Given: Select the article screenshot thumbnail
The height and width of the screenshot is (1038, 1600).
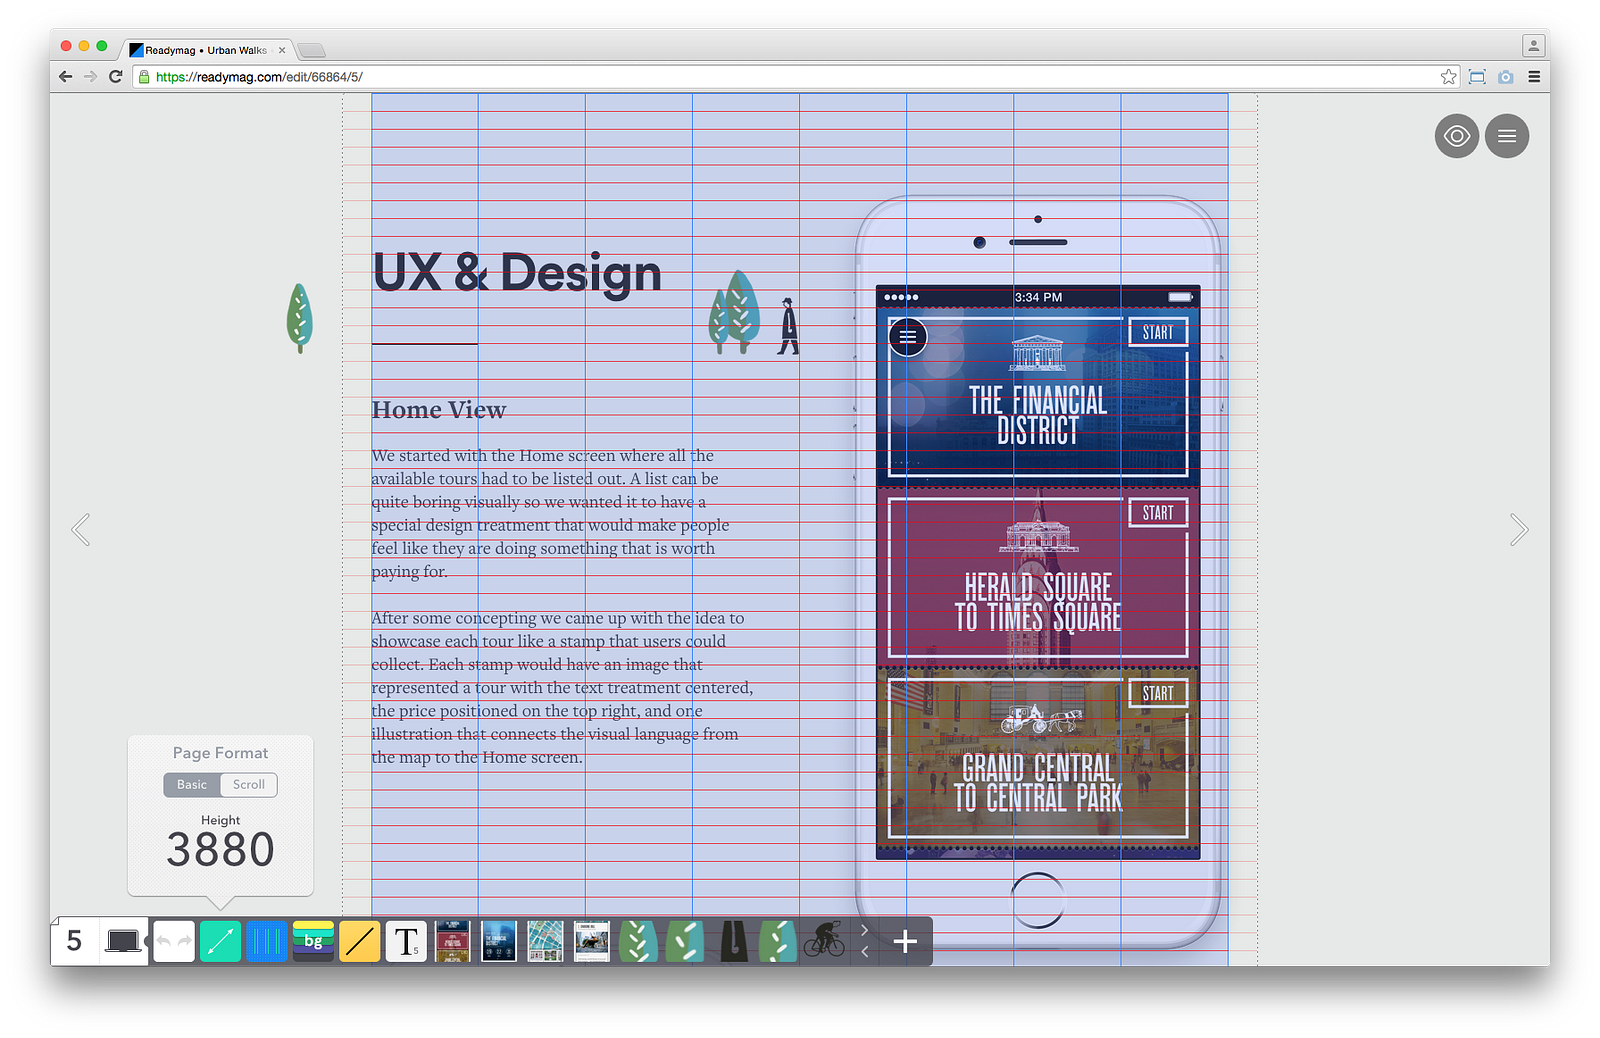Looking at the screenshot, I should (591, 941).
